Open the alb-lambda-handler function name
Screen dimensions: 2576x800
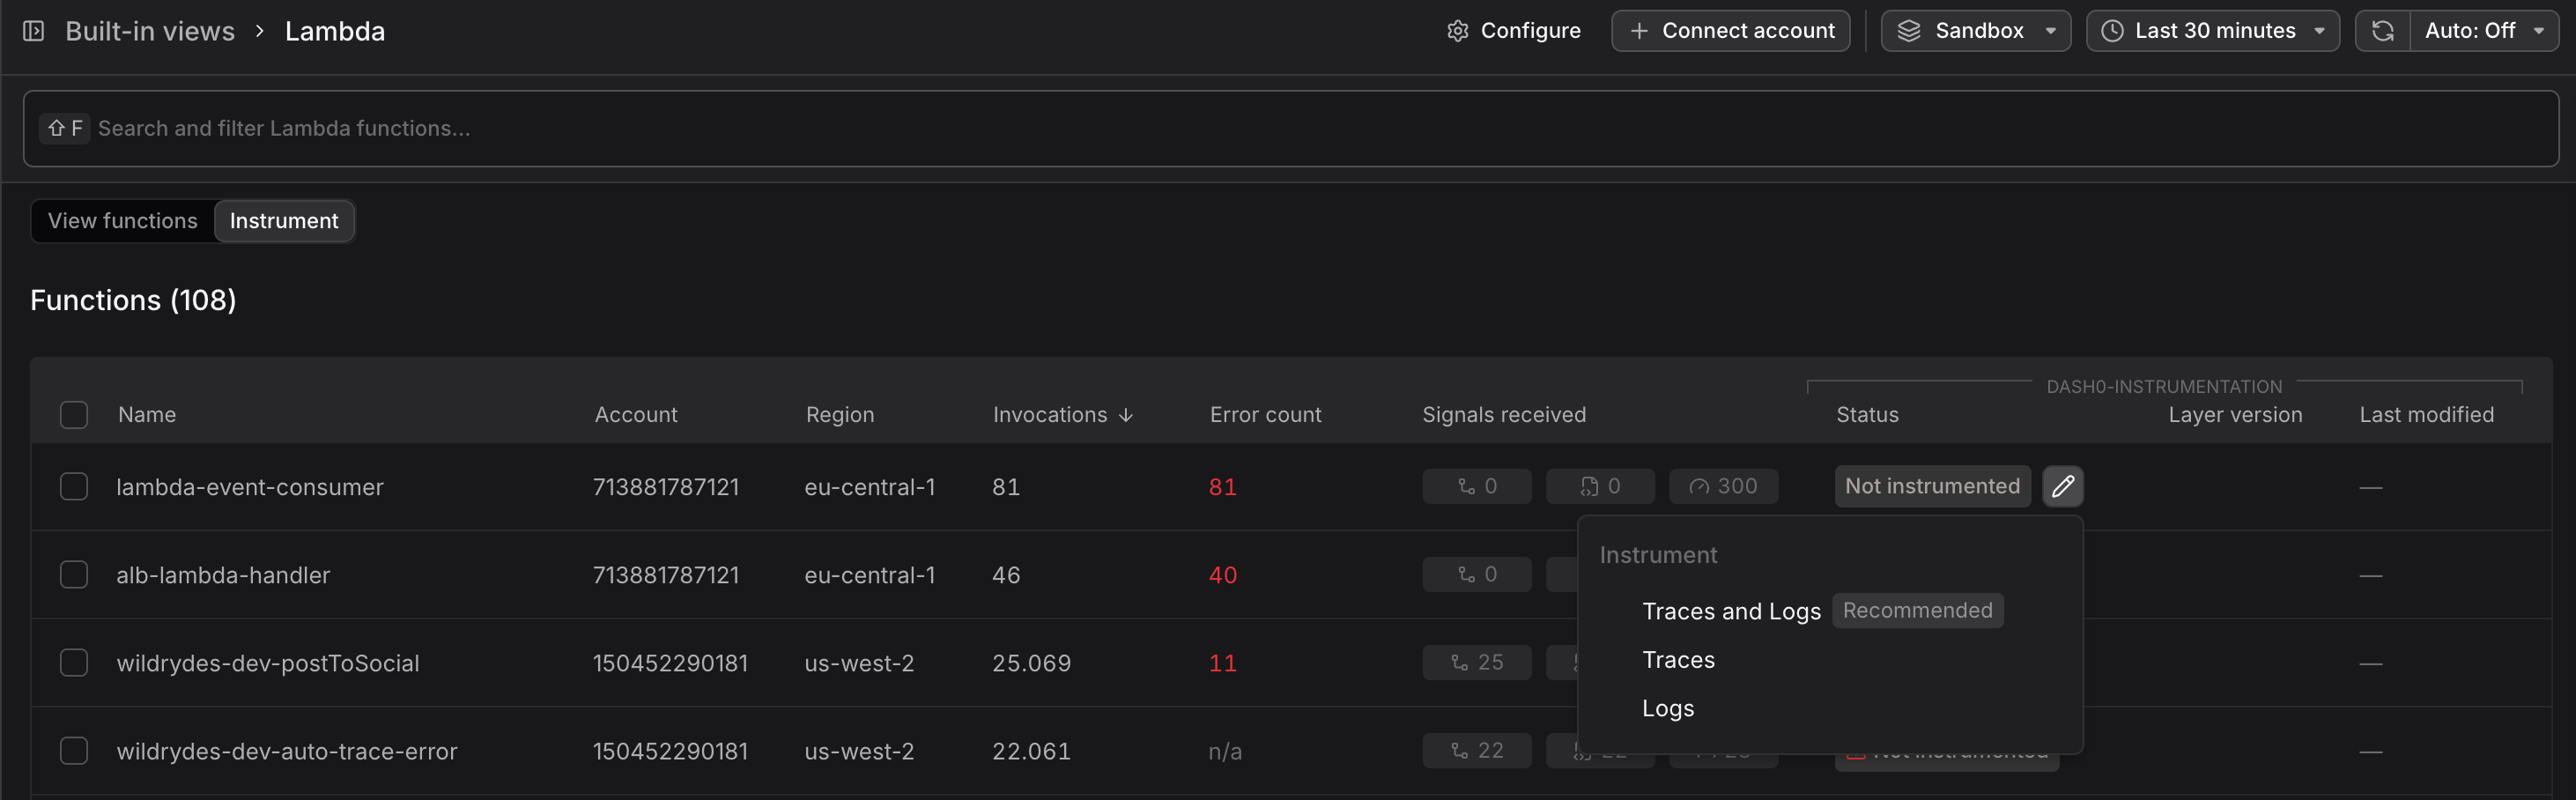[x=223, y=575]
